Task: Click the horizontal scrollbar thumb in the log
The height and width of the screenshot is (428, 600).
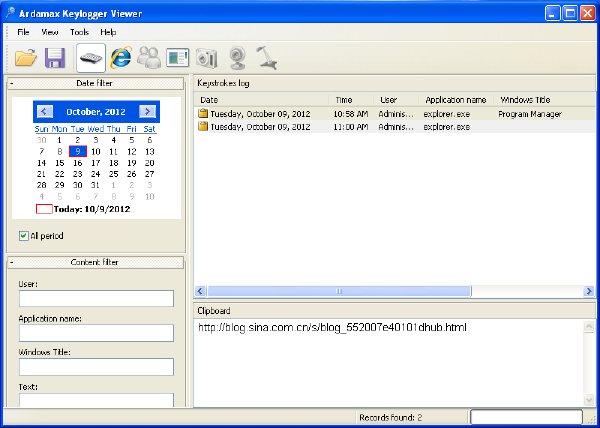Action: tap(339, 291)
